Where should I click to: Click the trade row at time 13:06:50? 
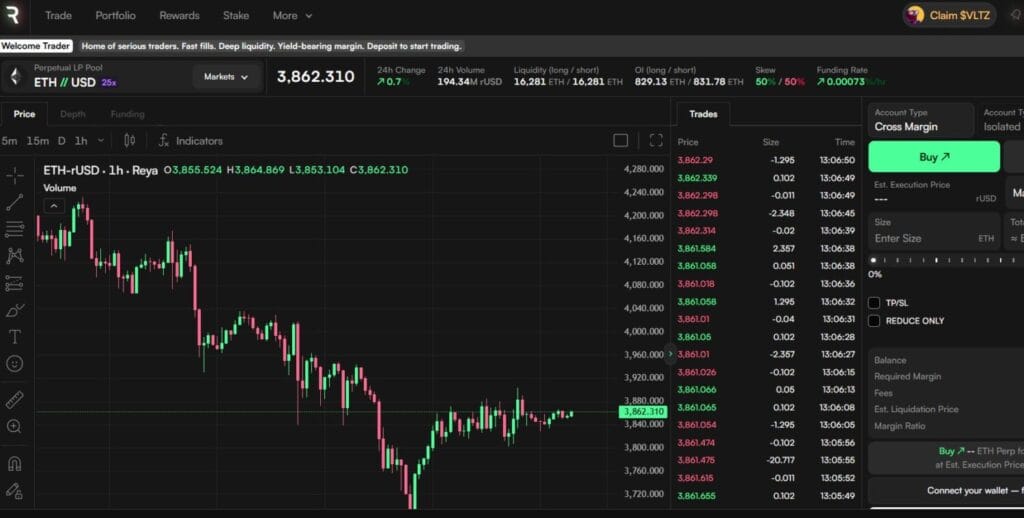coord(766,160)
